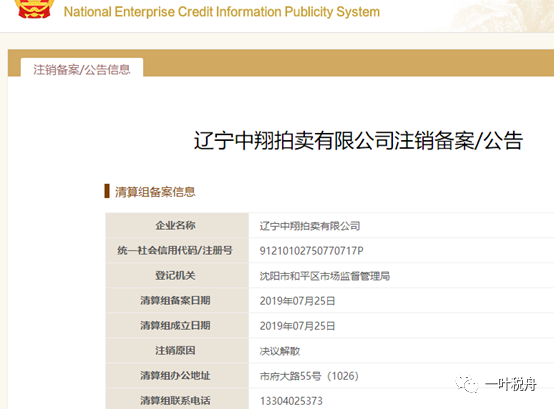Select the phone number 13304025373

tap(291, 401)
